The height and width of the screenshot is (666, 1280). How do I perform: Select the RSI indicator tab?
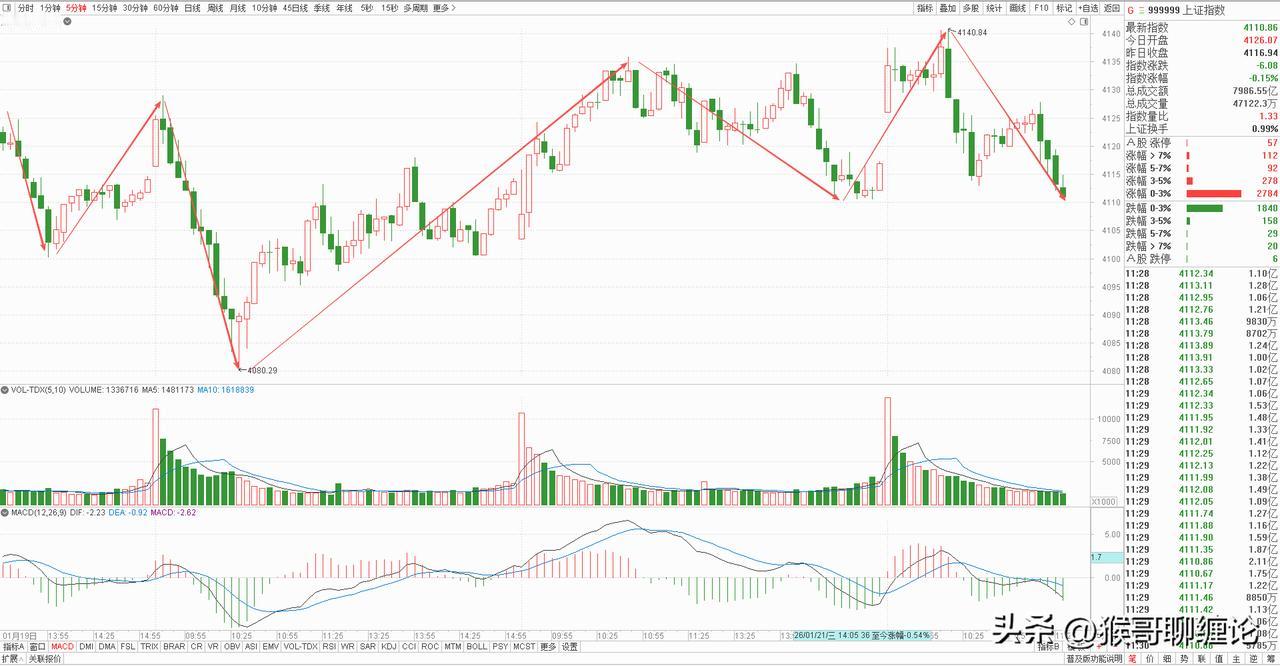(x=329, y=647)
